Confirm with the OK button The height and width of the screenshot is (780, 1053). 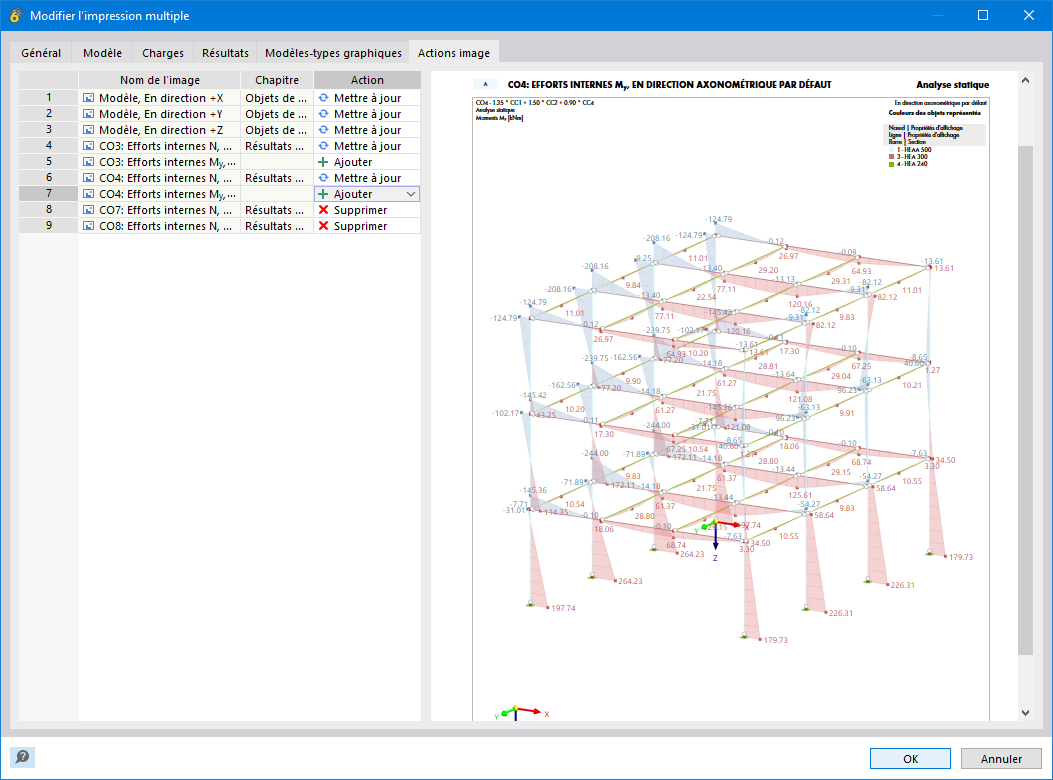pos(910,759)
